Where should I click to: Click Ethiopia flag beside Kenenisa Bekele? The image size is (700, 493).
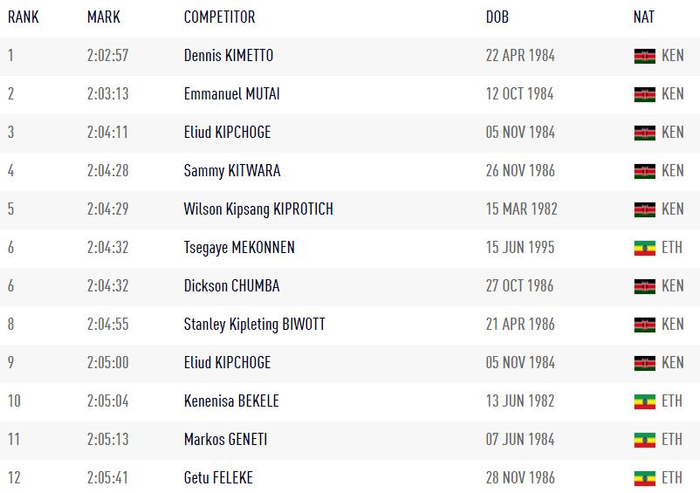[x=644, y=402]
